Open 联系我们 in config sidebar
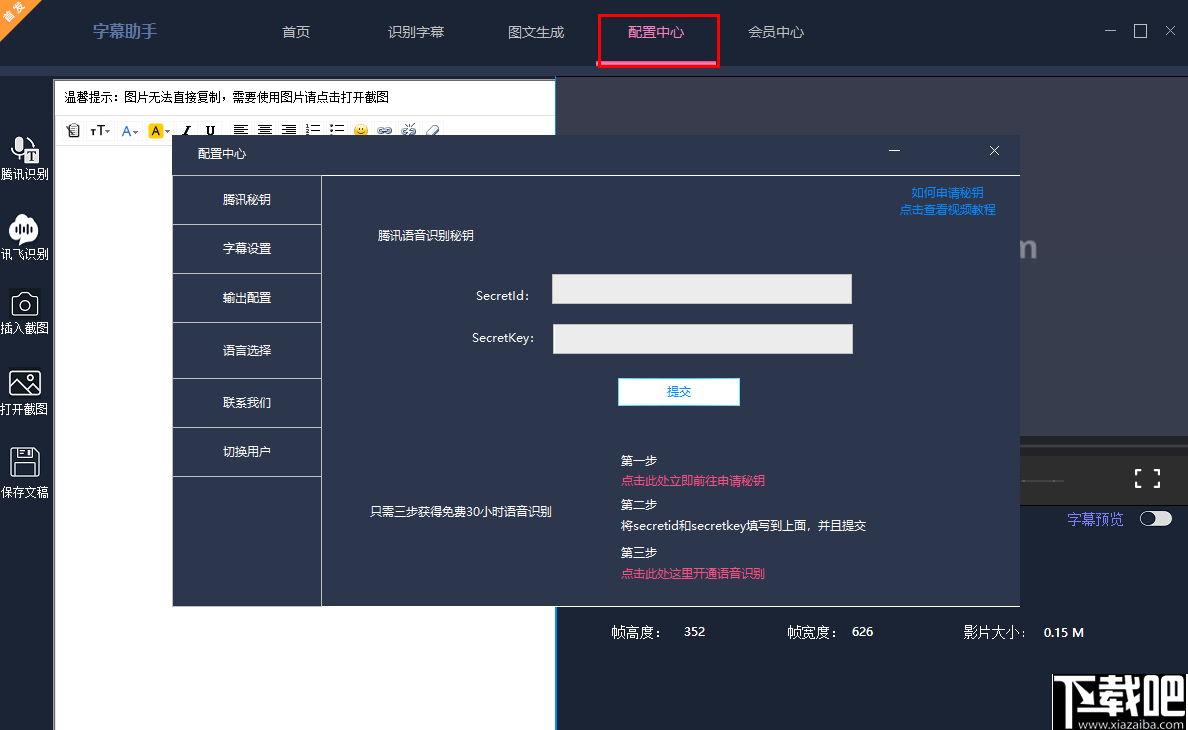The width and height of the screenshot is (1188, 730). pyautogui.click(x=247, y=403)
